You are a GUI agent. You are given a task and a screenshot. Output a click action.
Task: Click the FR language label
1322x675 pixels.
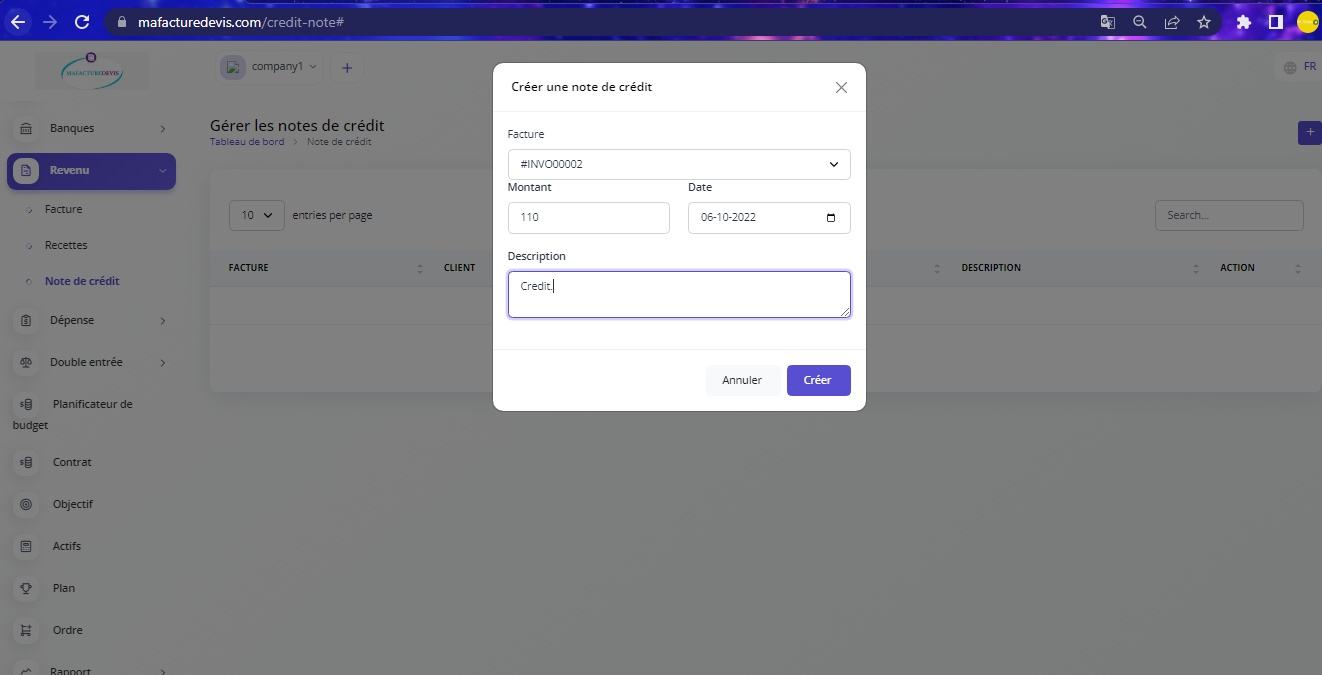pyautogui.click(x=1310, y=67)
